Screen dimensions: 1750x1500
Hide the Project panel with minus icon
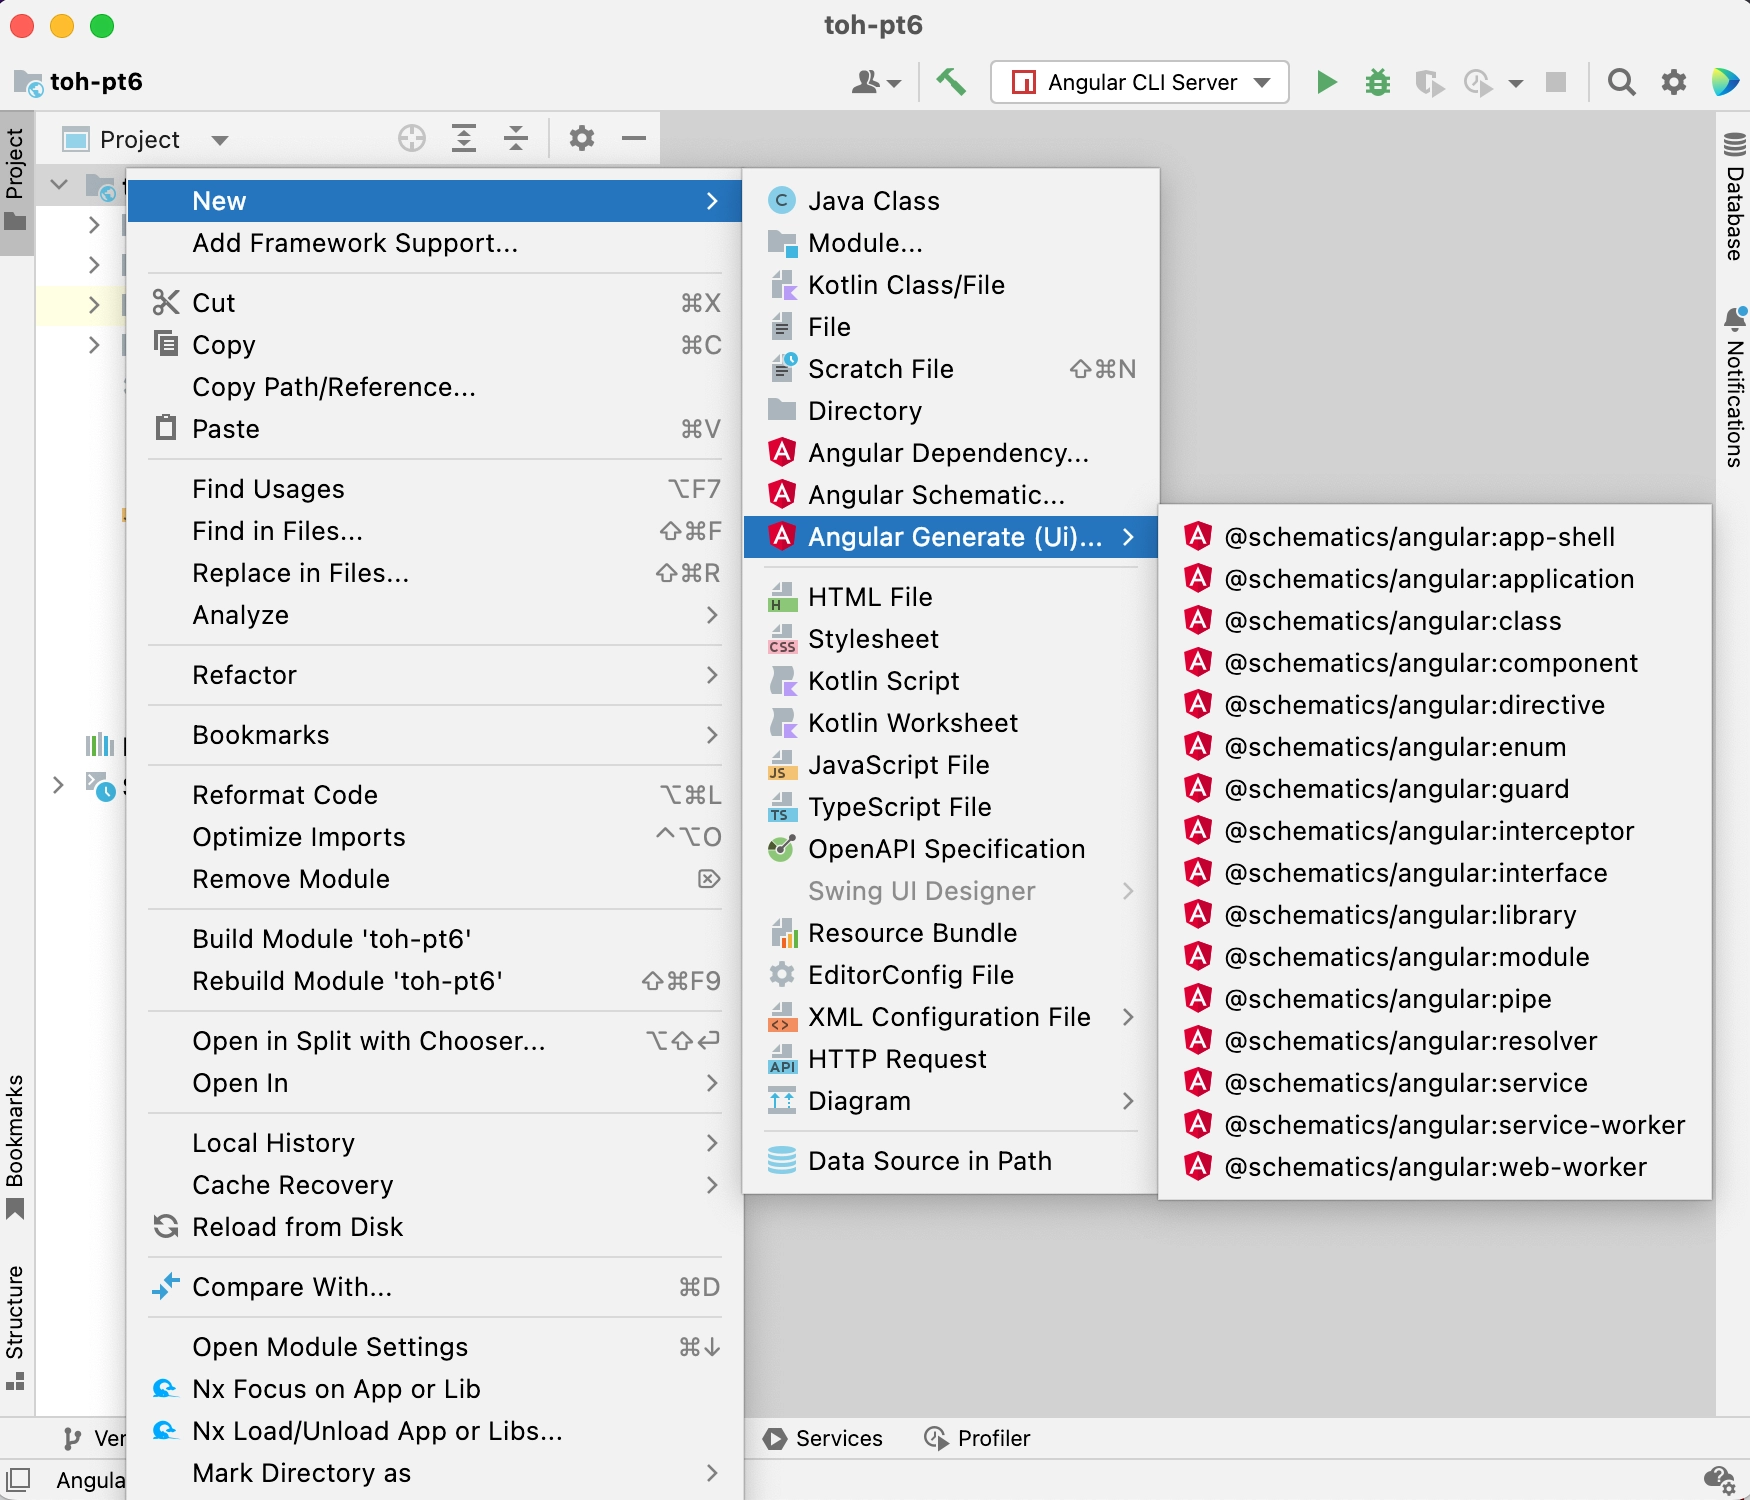pos(634,138)
